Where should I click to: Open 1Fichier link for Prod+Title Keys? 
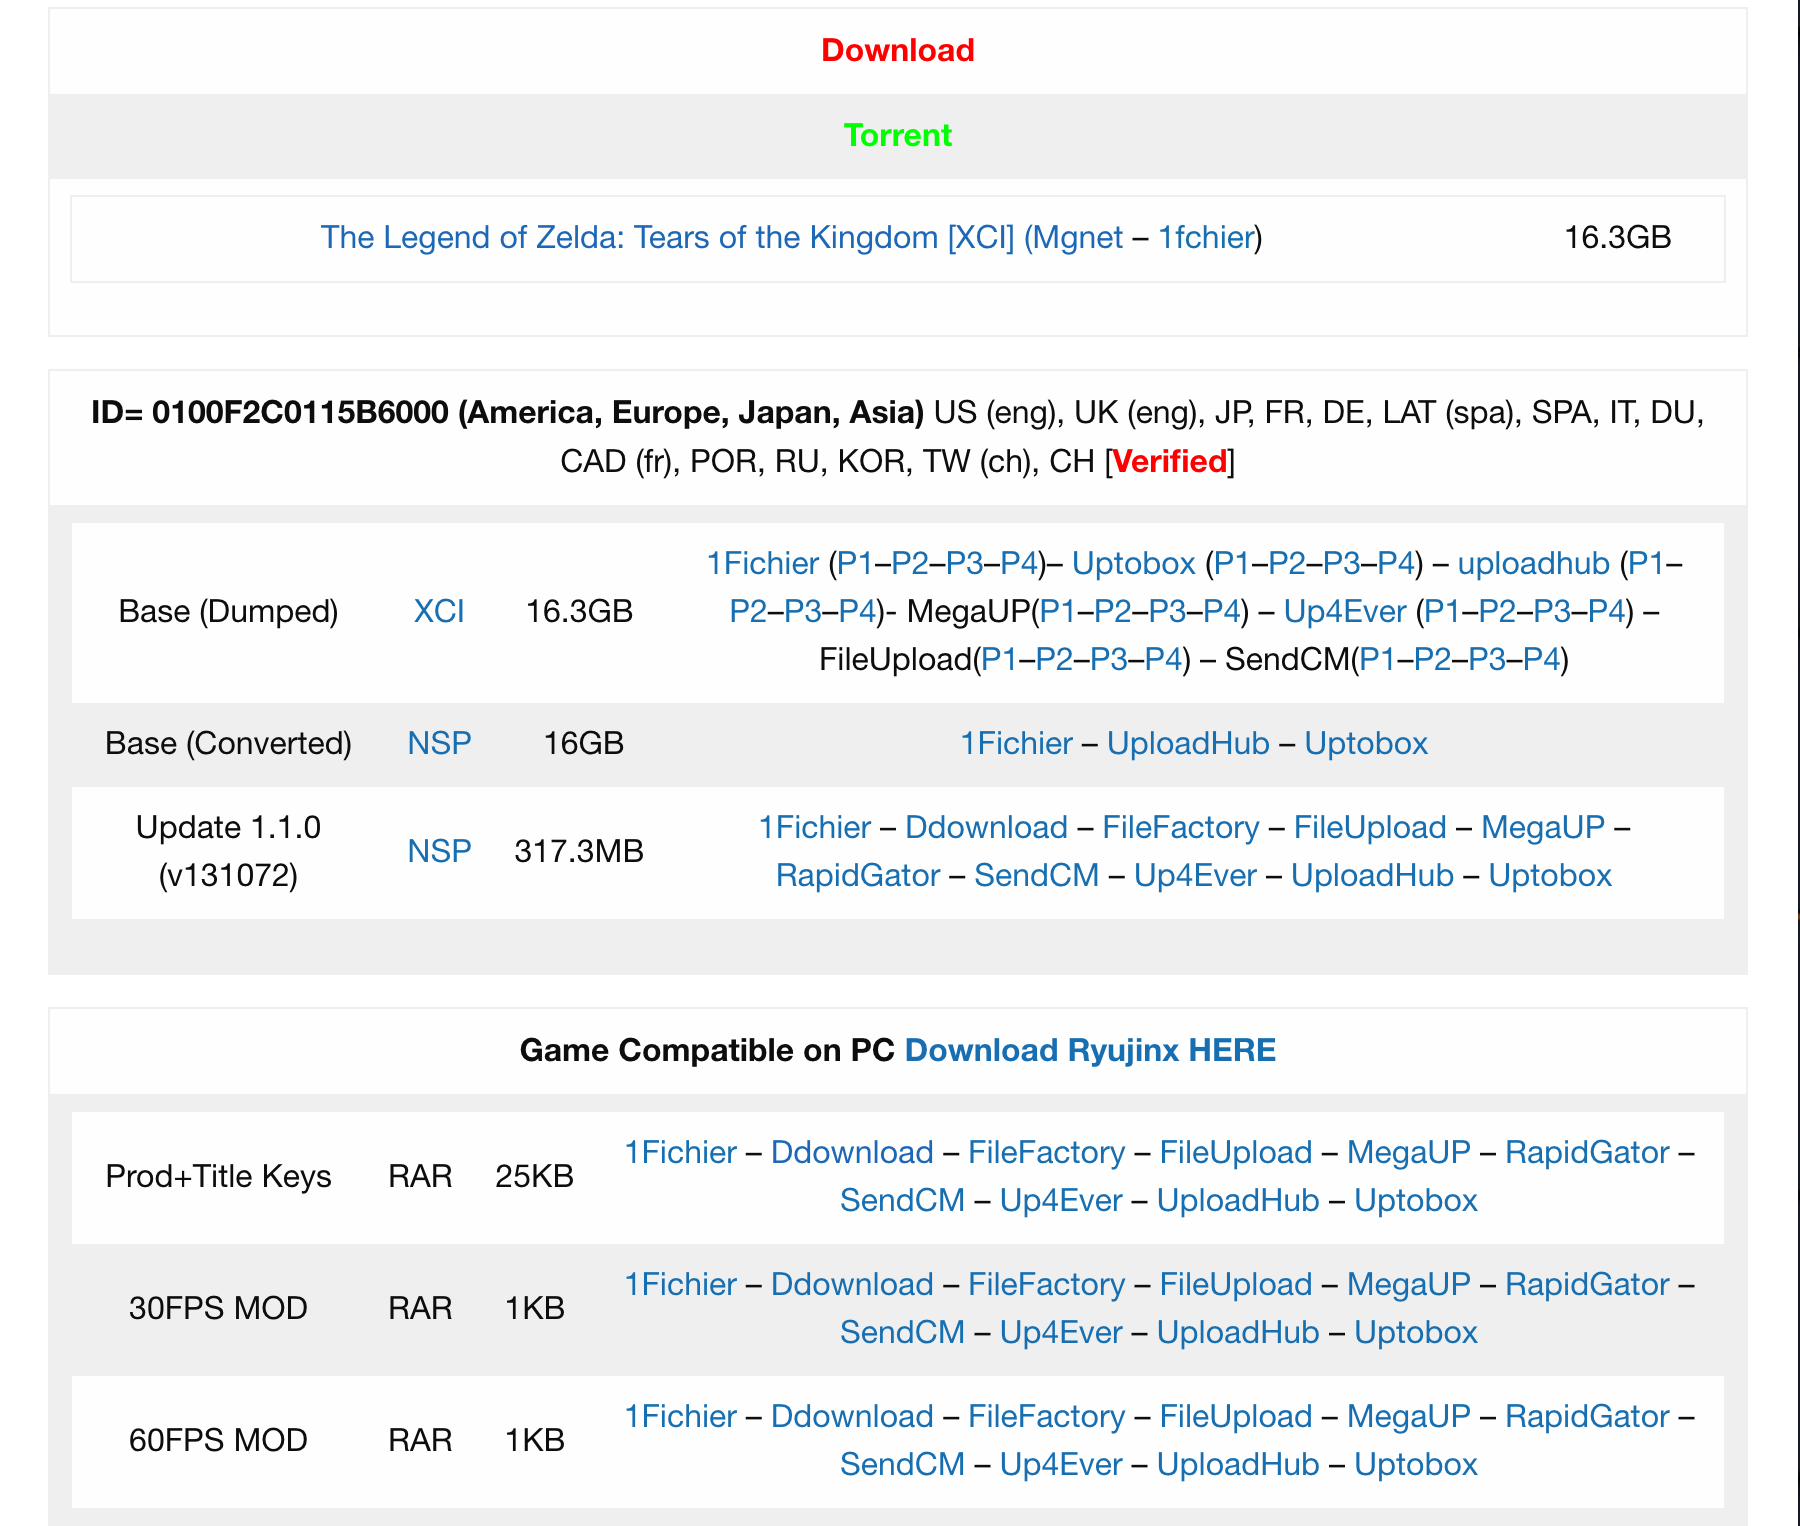coord(680,1152)
